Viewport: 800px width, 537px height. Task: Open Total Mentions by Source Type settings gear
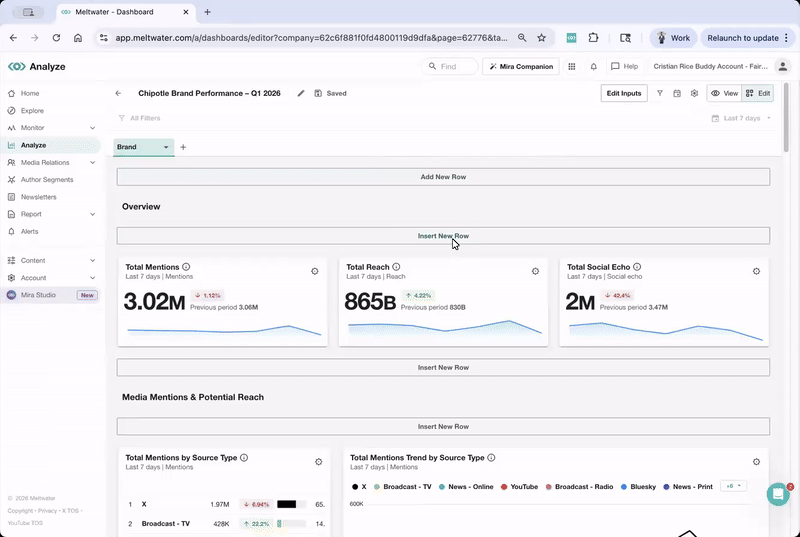(x=318, y=462)
